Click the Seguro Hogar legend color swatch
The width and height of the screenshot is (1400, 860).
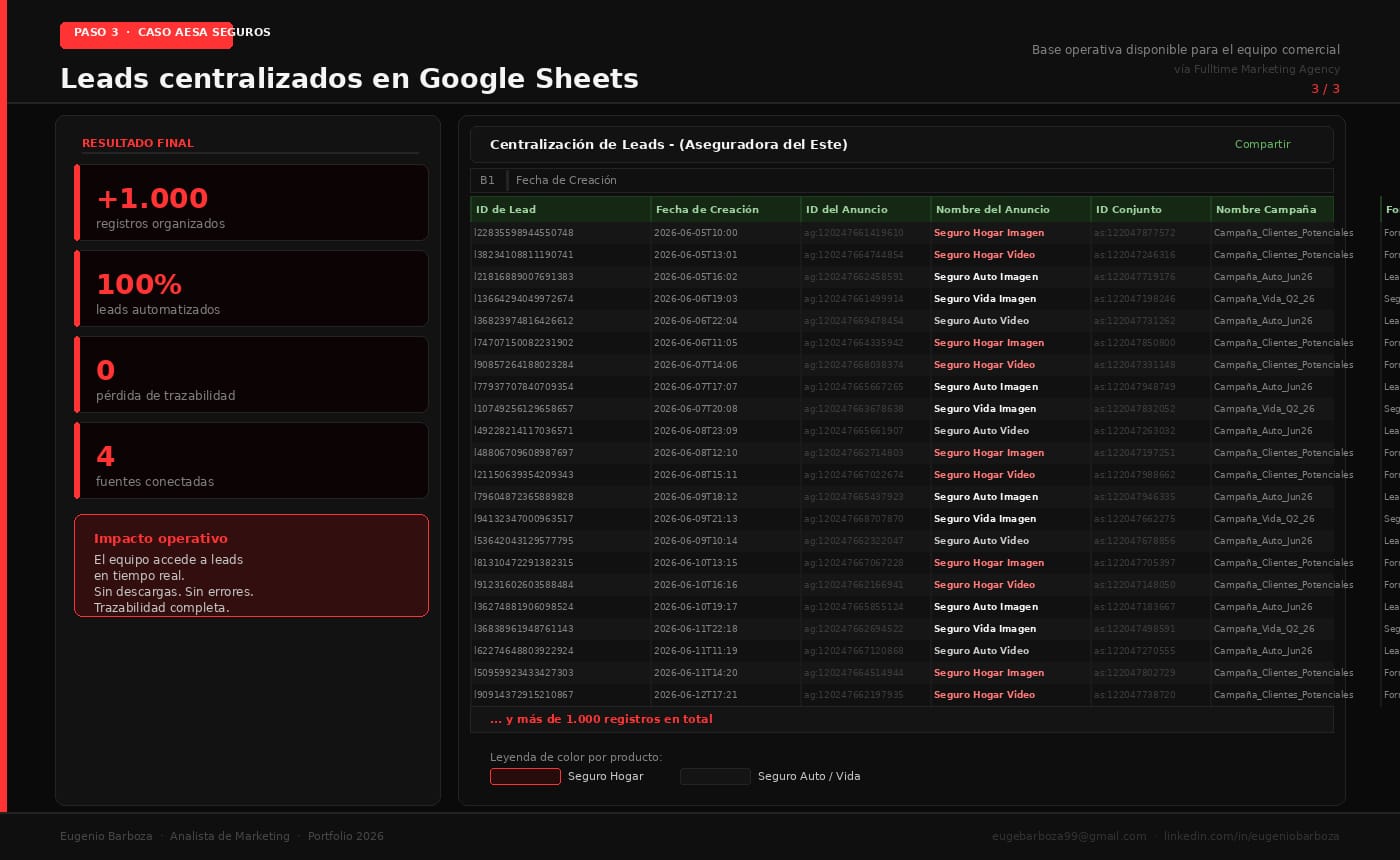tap(525, 777)
